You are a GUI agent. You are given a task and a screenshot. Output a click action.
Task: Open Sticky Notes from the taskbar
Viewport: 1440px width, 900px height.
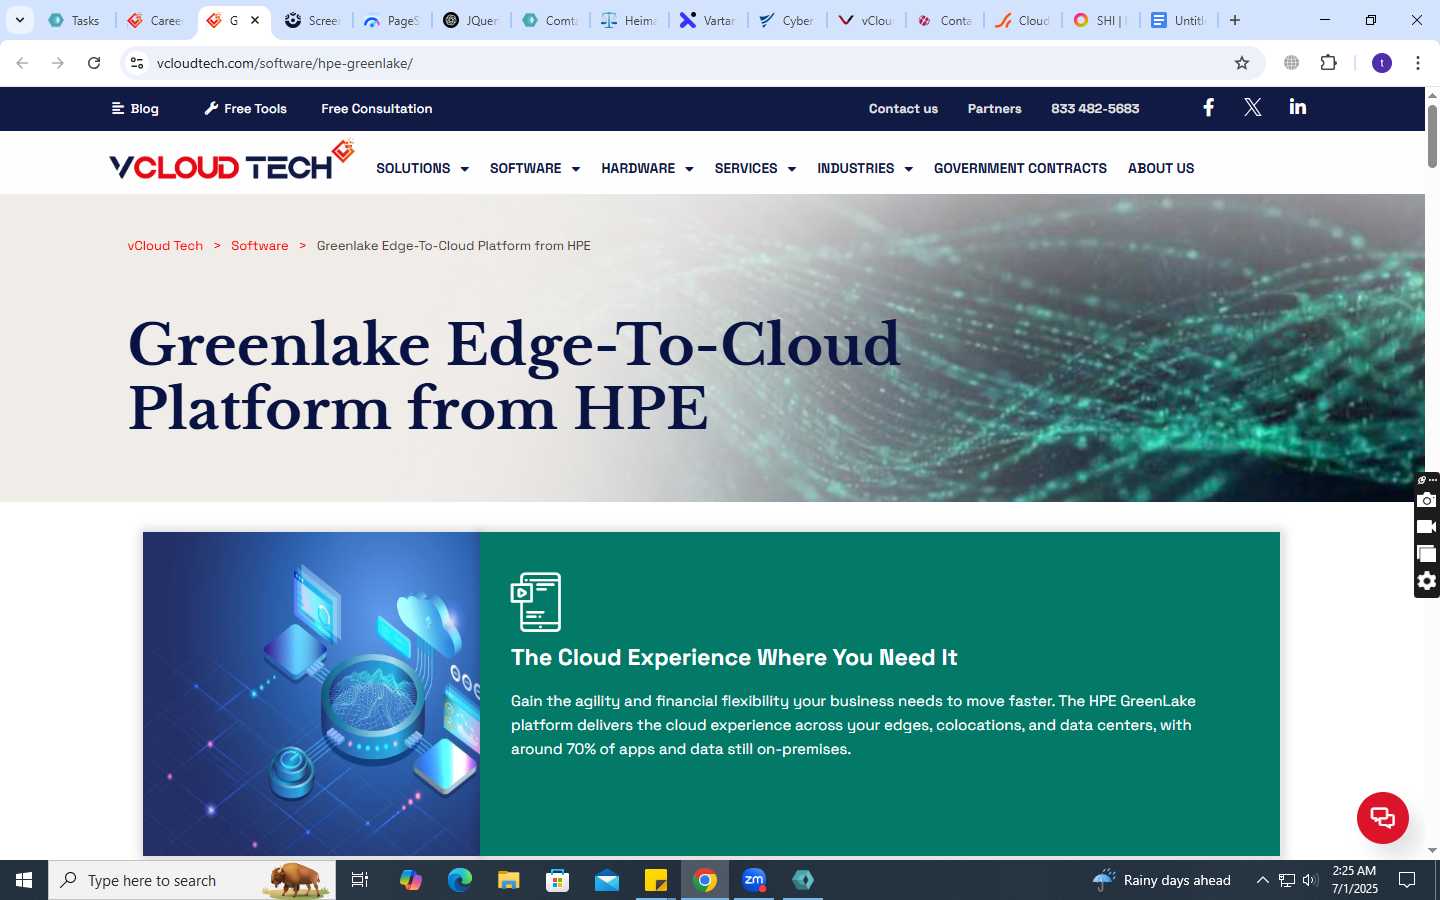point(656,880)
